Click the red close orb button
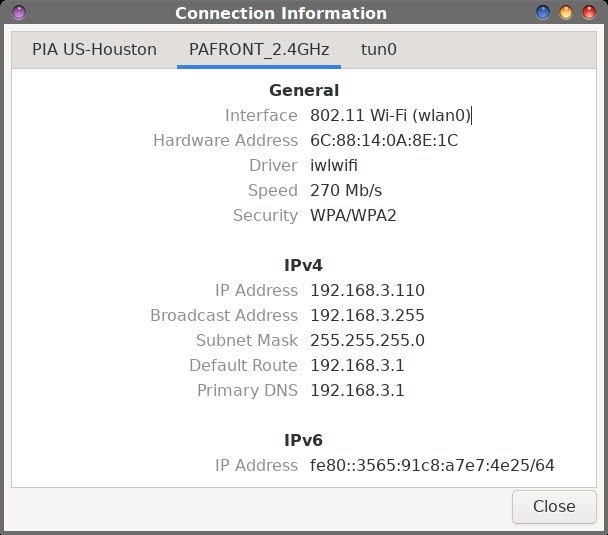 click(x=589, y=12)
